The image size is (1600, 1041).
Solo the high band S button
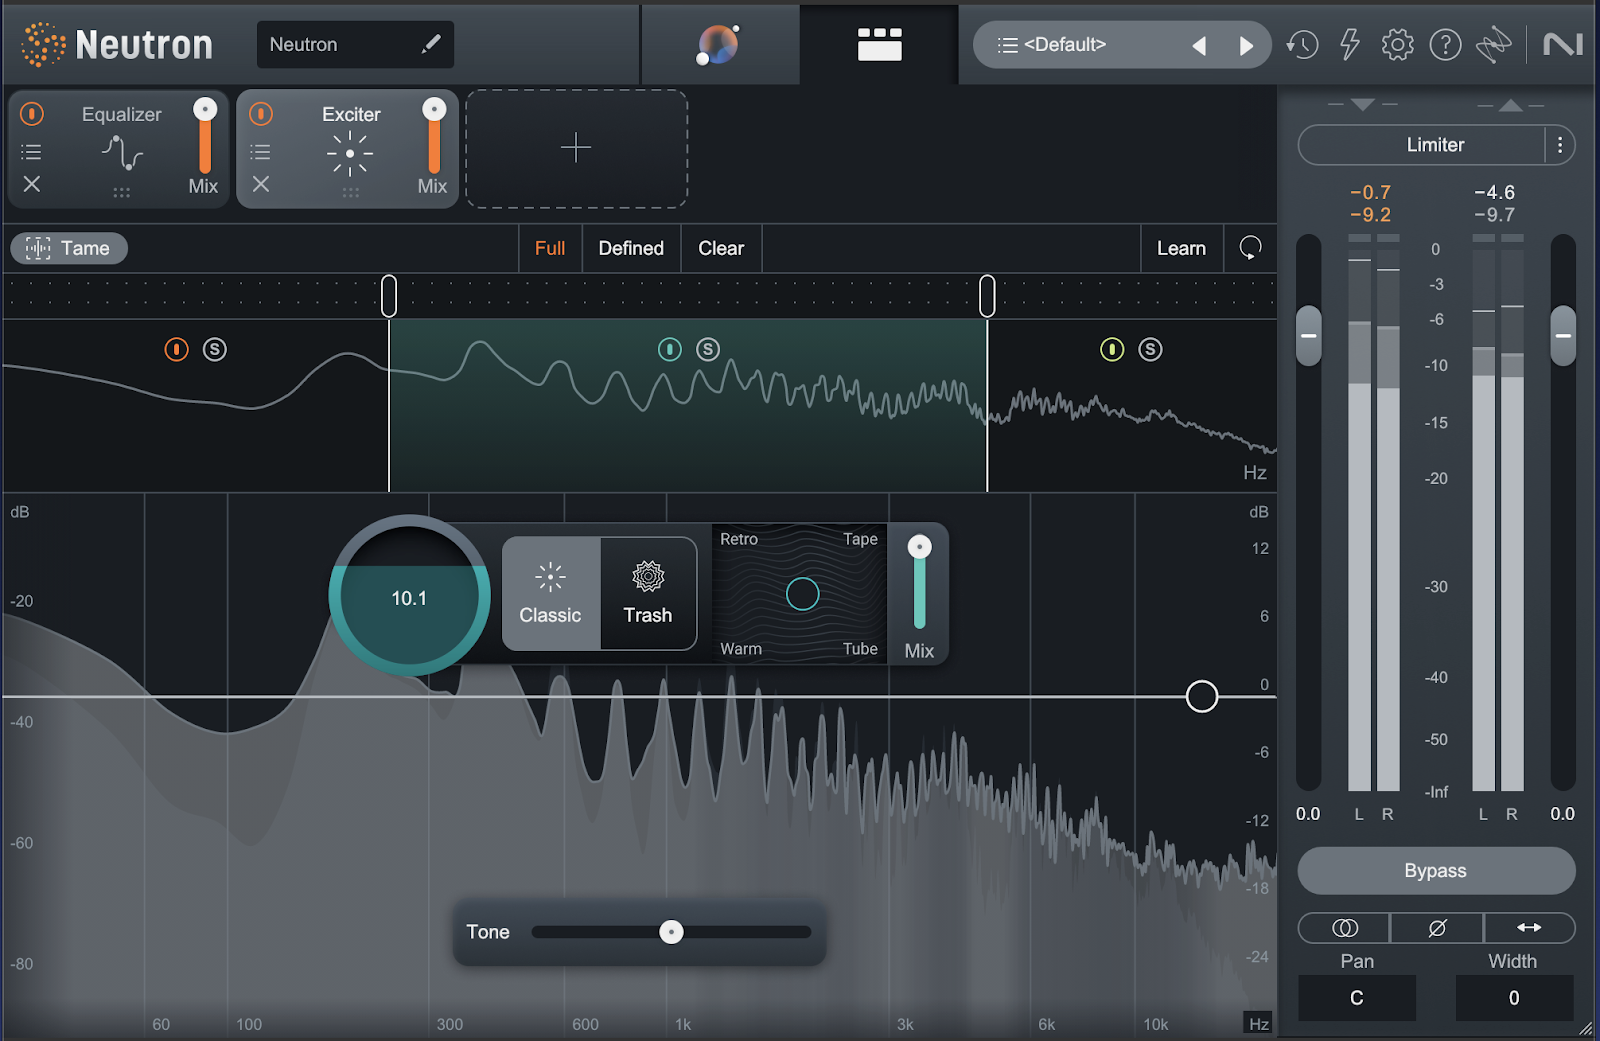1150,349
